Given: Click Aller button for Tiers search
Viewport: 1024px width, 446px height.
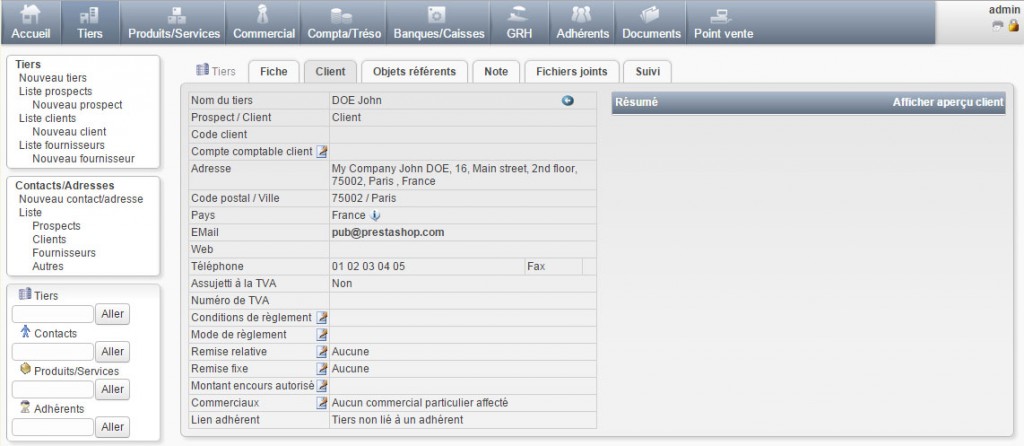Looking at the screenshot, I should (x=113, y=314).
